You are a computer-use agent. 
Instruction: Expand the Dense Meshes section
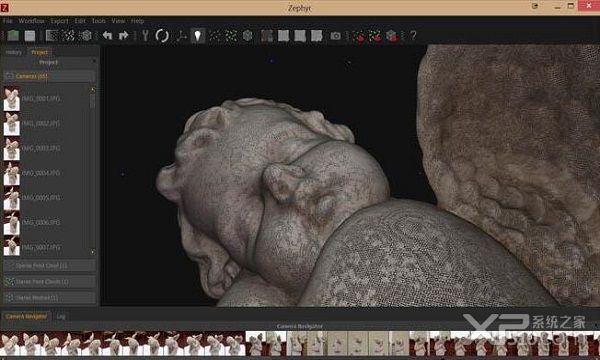click(x=49, y=298)
